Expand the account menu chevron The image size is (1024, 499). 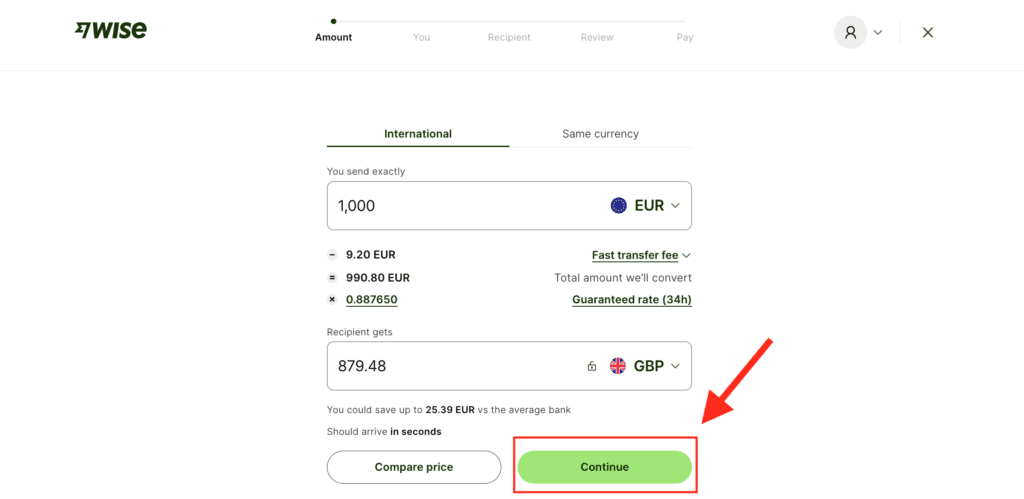click(x=878, y=32)
